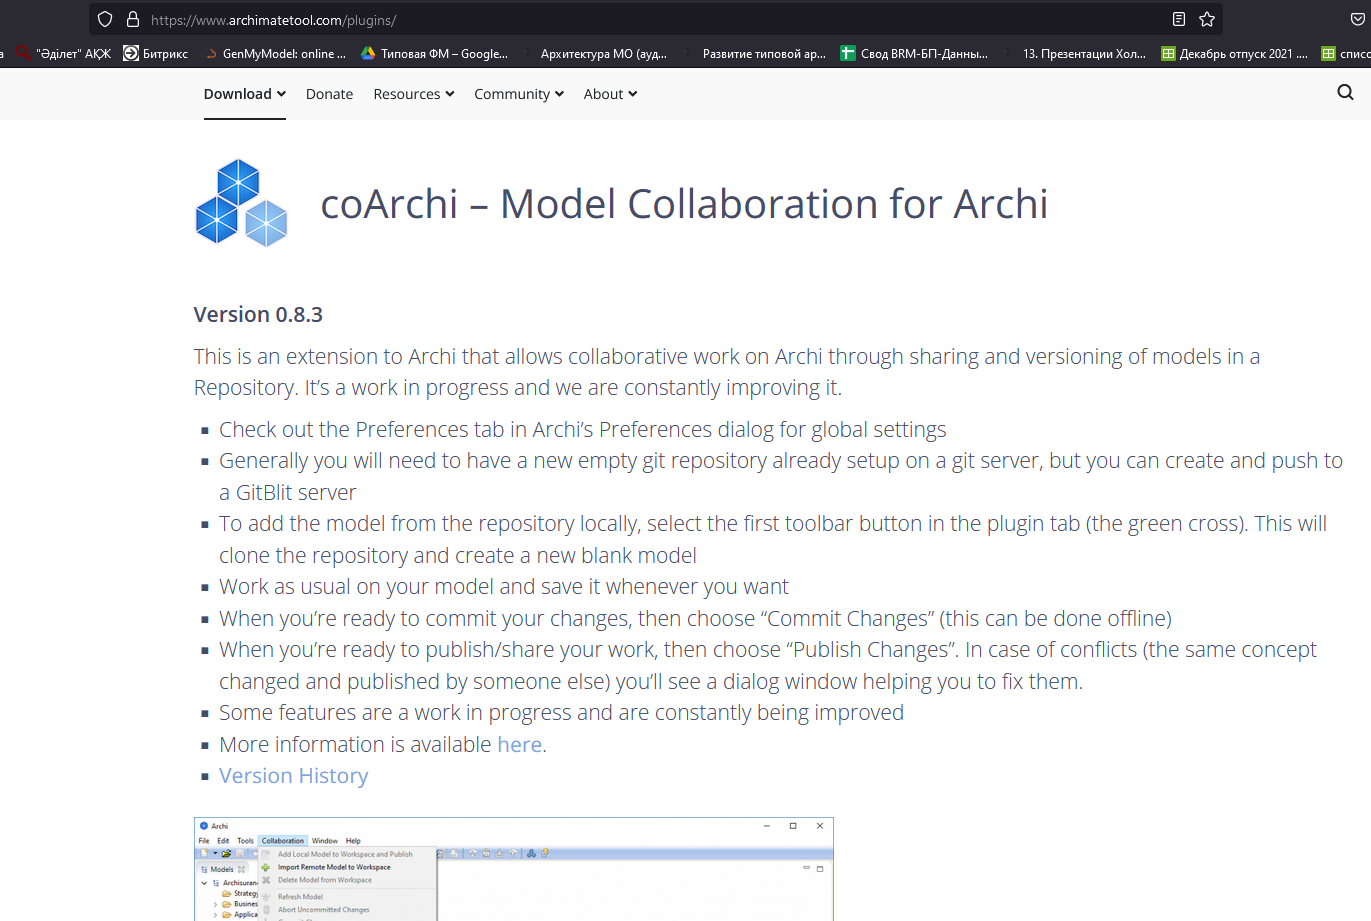This screenshot has width=1371, height=921.
Task: Expand the About dropdown menu
Action: (610, 94)
